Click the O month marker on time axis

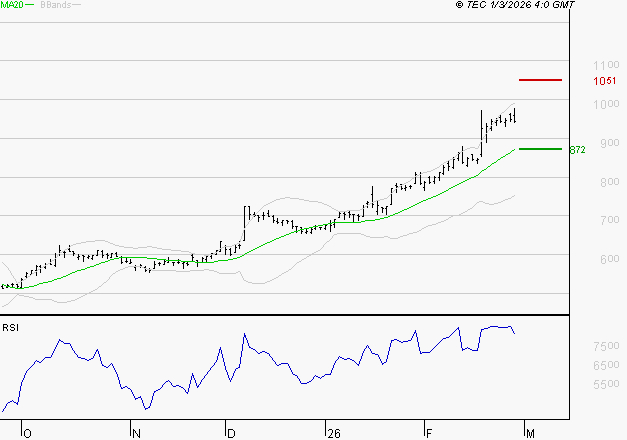click(27, 434)
